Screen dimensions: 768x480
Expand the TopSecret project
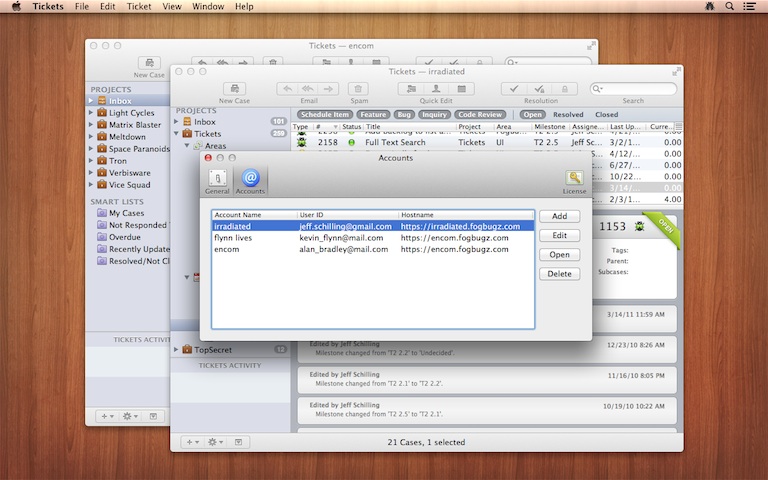coord(177,350)
